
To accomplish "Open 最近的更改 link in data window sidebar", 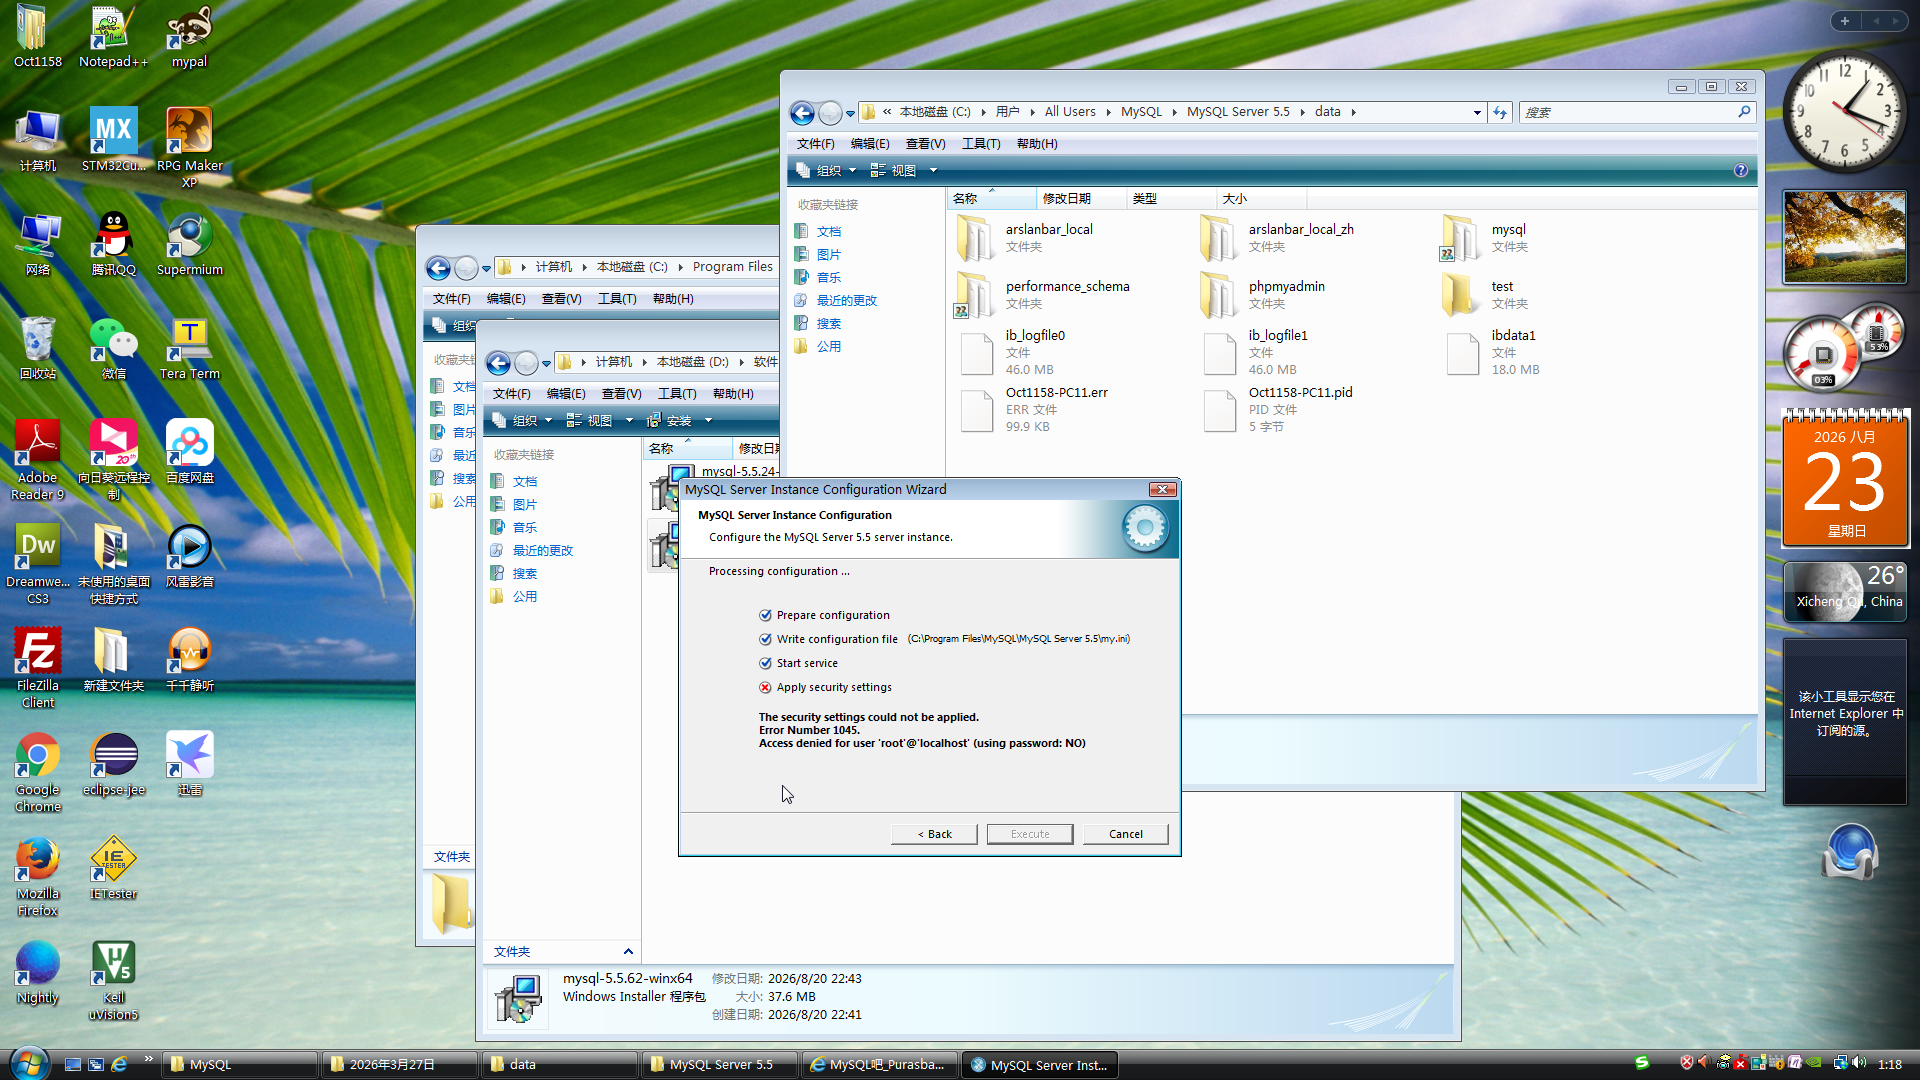I will [x=846, y=301].
